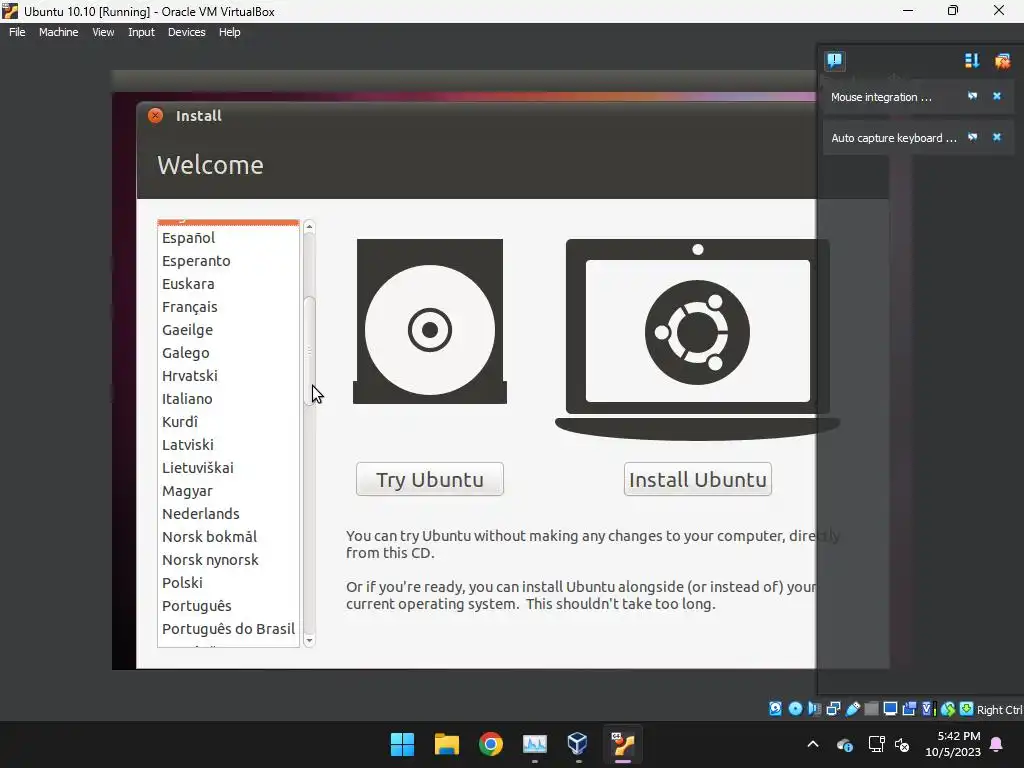Screen dimensions: 1024x768
Task: Open Google Chrome from the taskbar
Action: (x=490, y=744)
